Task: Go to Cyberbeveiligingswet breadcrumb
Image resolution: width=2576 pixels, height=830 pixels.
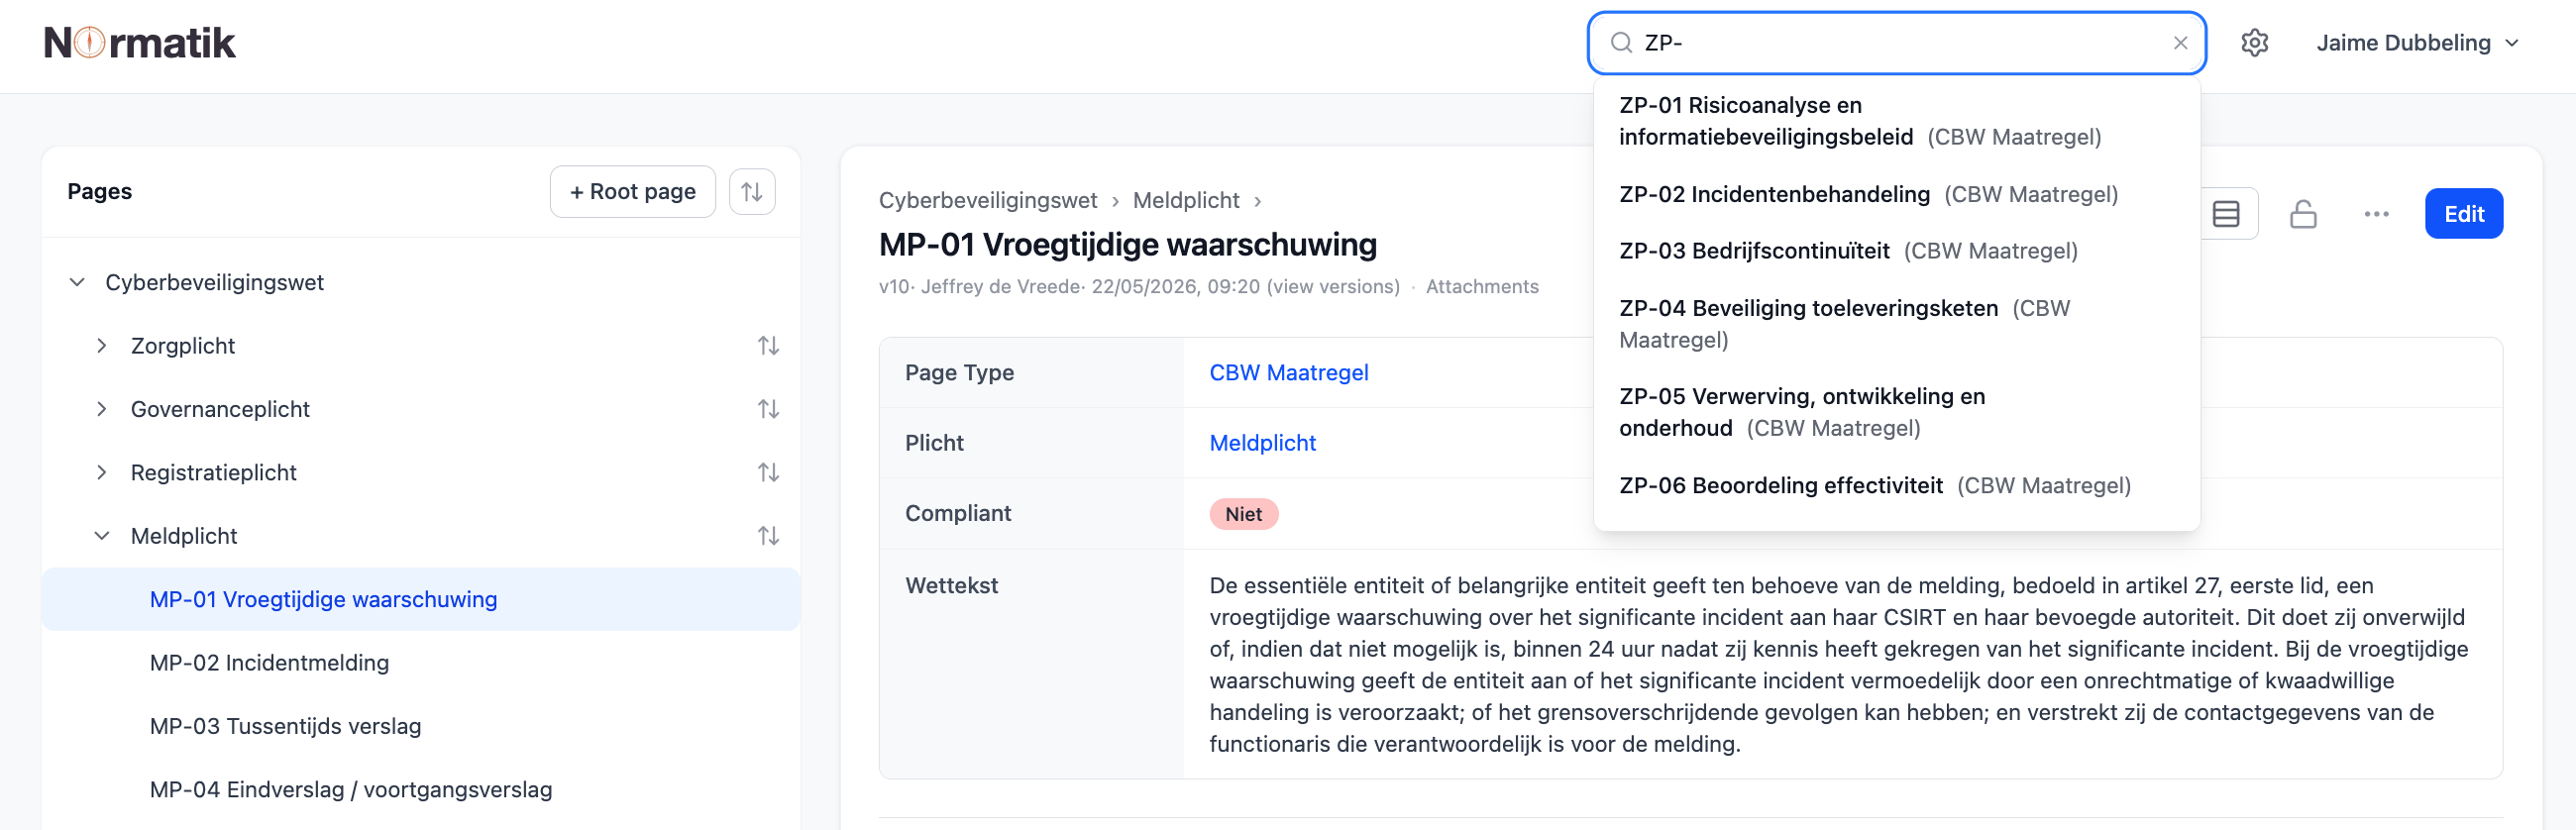Action: click(987, 201)
